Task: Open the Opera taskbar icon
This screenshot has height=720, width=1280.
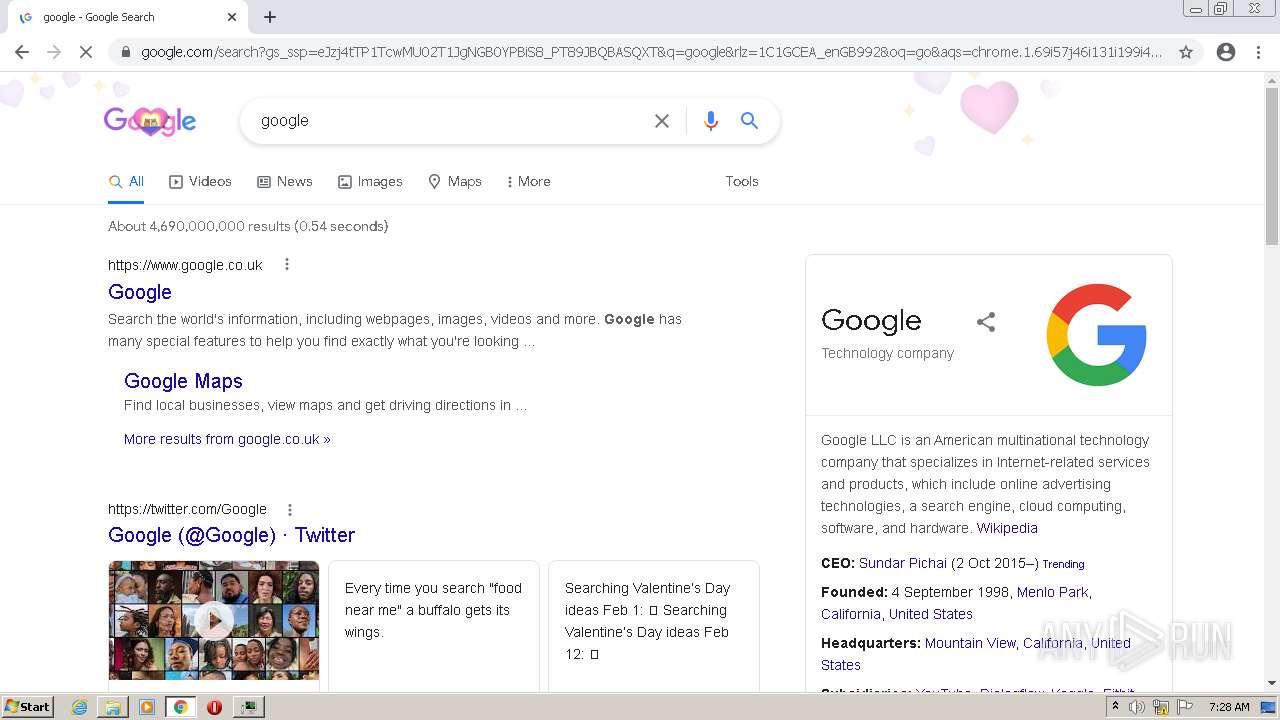Action: coord(214,707)
